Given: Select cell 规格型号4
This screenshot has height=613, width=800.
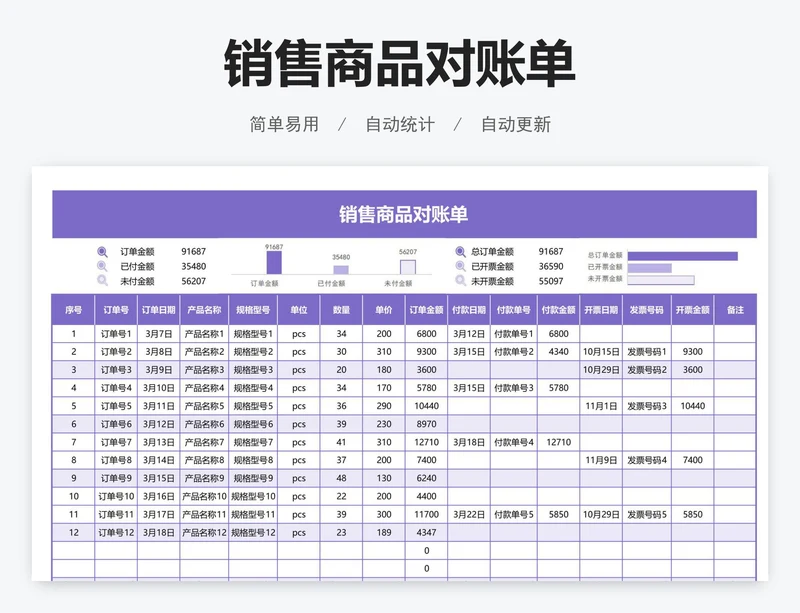Looking at the screenshot, I should [x=253, y=388].
